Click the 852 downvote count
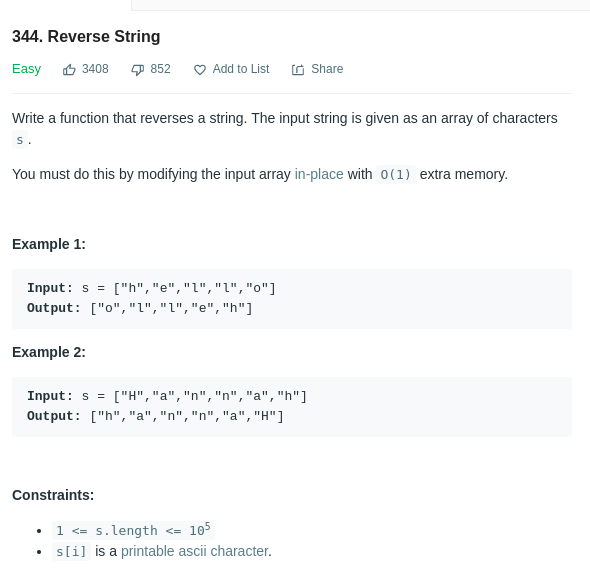This screenshot has height=583, width=590. (x=160, y=69)
